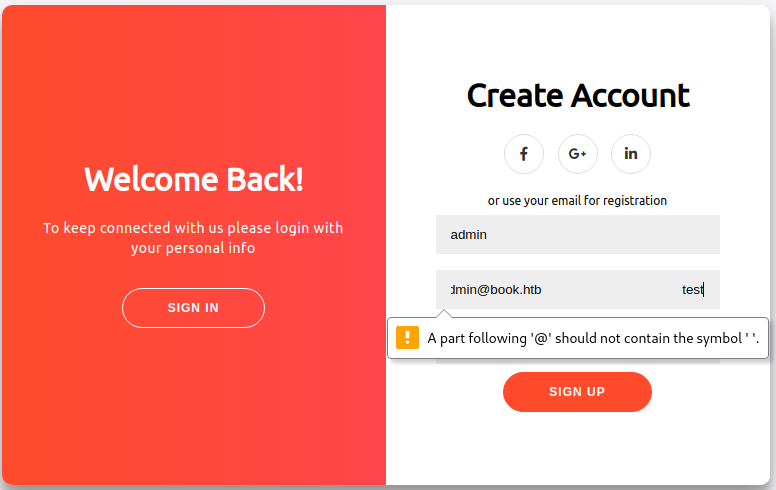Click the email validation tooltip message

pyautogui.click(x=592, y=339)
